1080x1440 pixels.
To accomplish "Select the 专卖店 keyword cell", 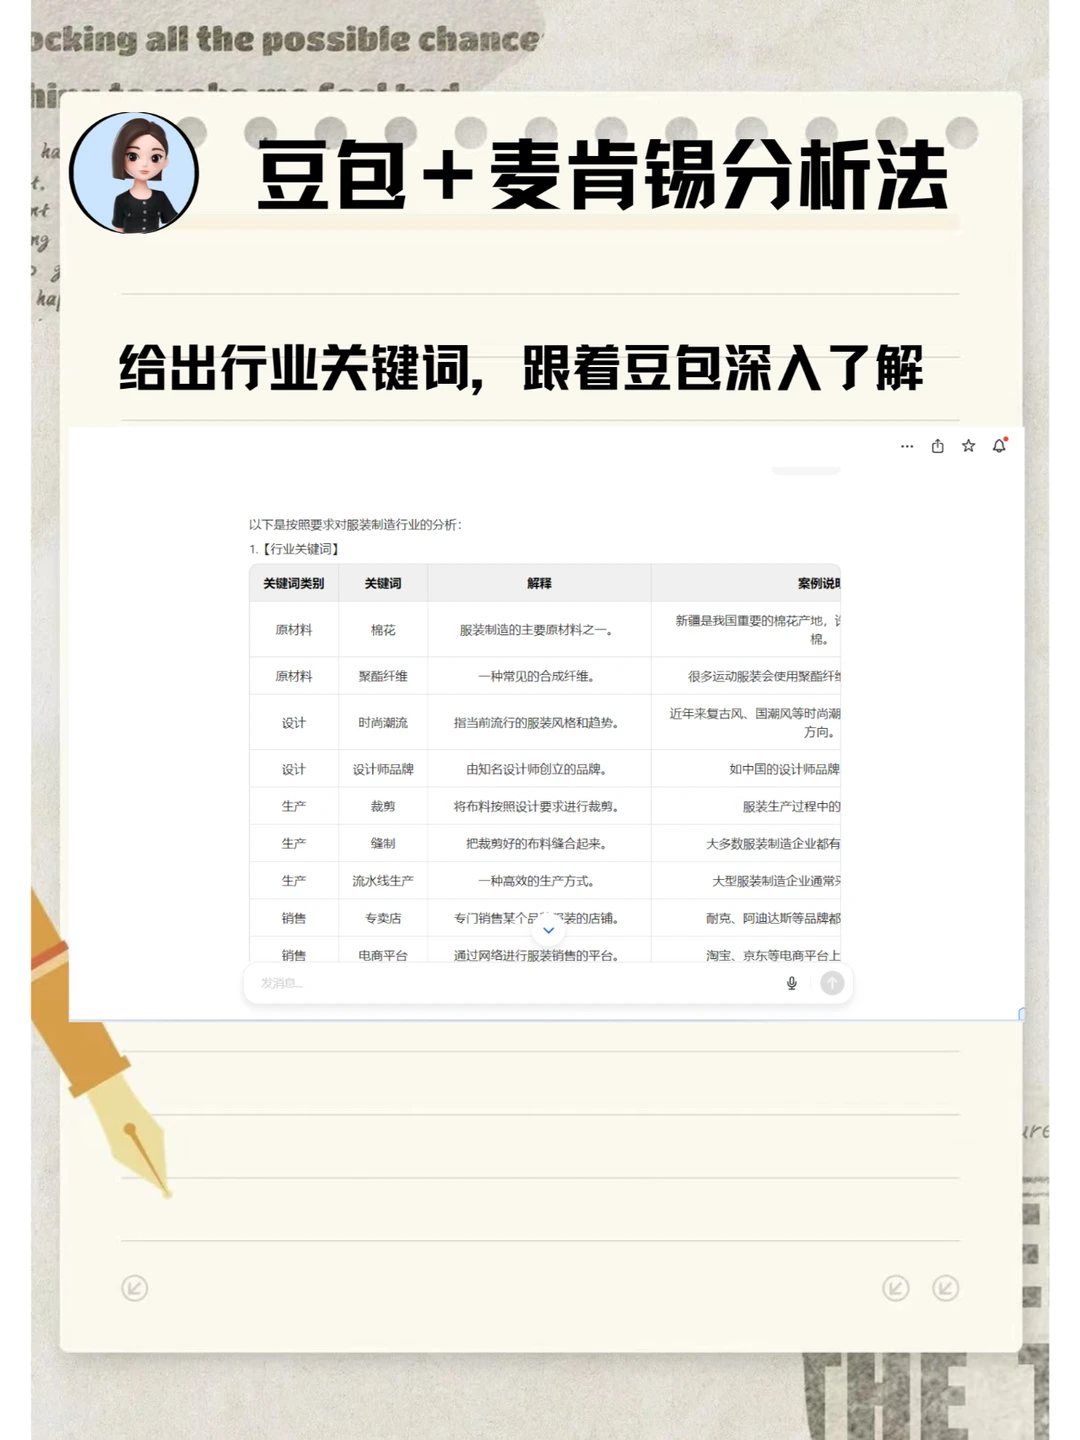I will pos(383,918).
